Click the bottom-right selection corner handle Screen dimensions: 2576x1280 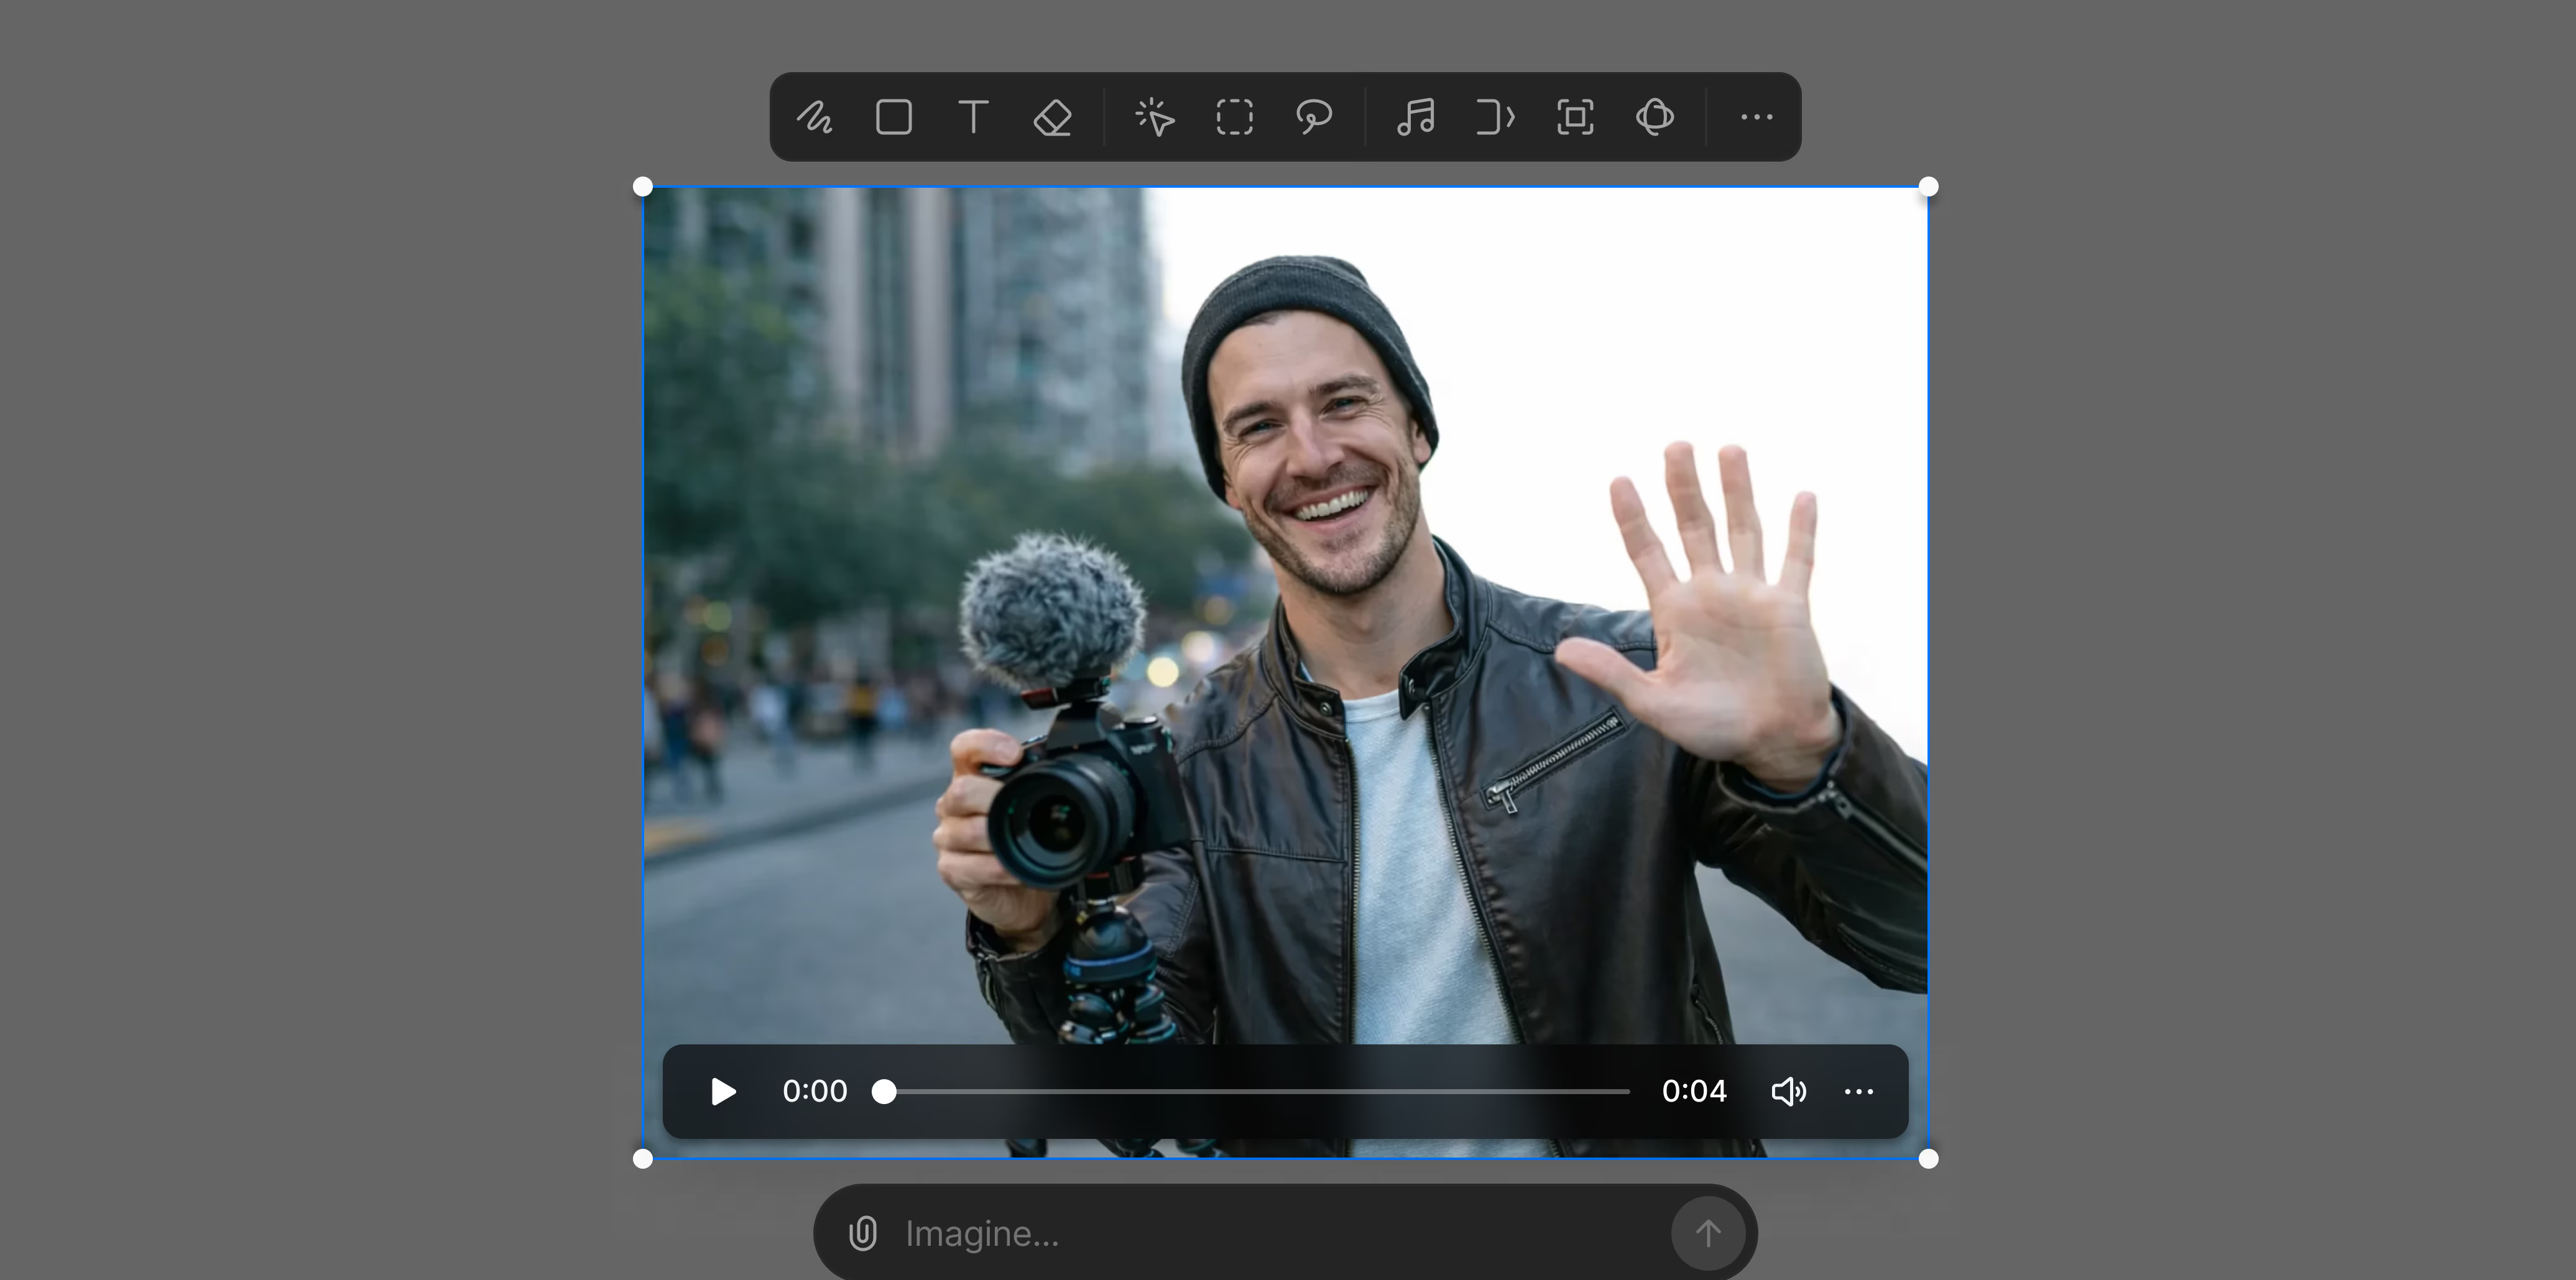[x=1929, y=1159]
